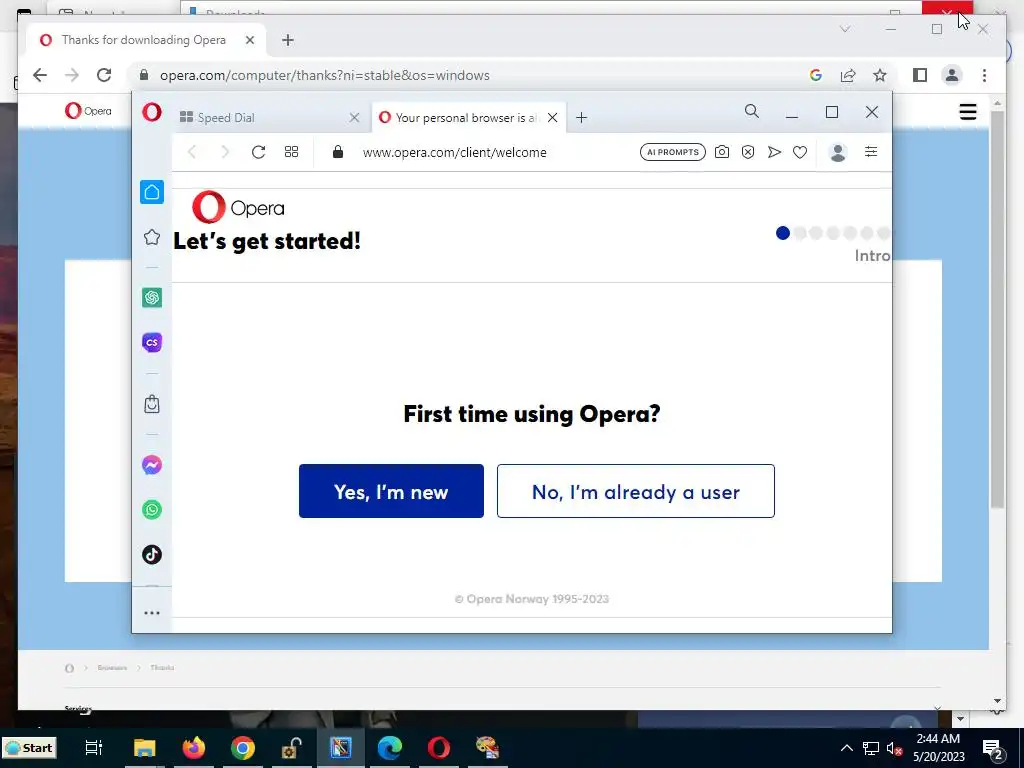The image size is (1024, 768).
Task: Open File Explorer from taskbar
Action: 144,748
